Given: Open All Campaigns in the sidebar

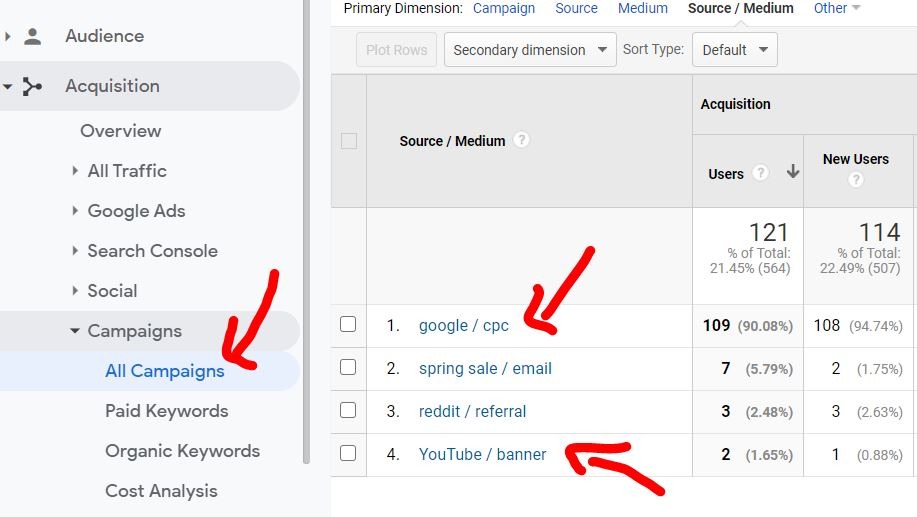Looking at the screenshot, I should click(x=165, y=371).
